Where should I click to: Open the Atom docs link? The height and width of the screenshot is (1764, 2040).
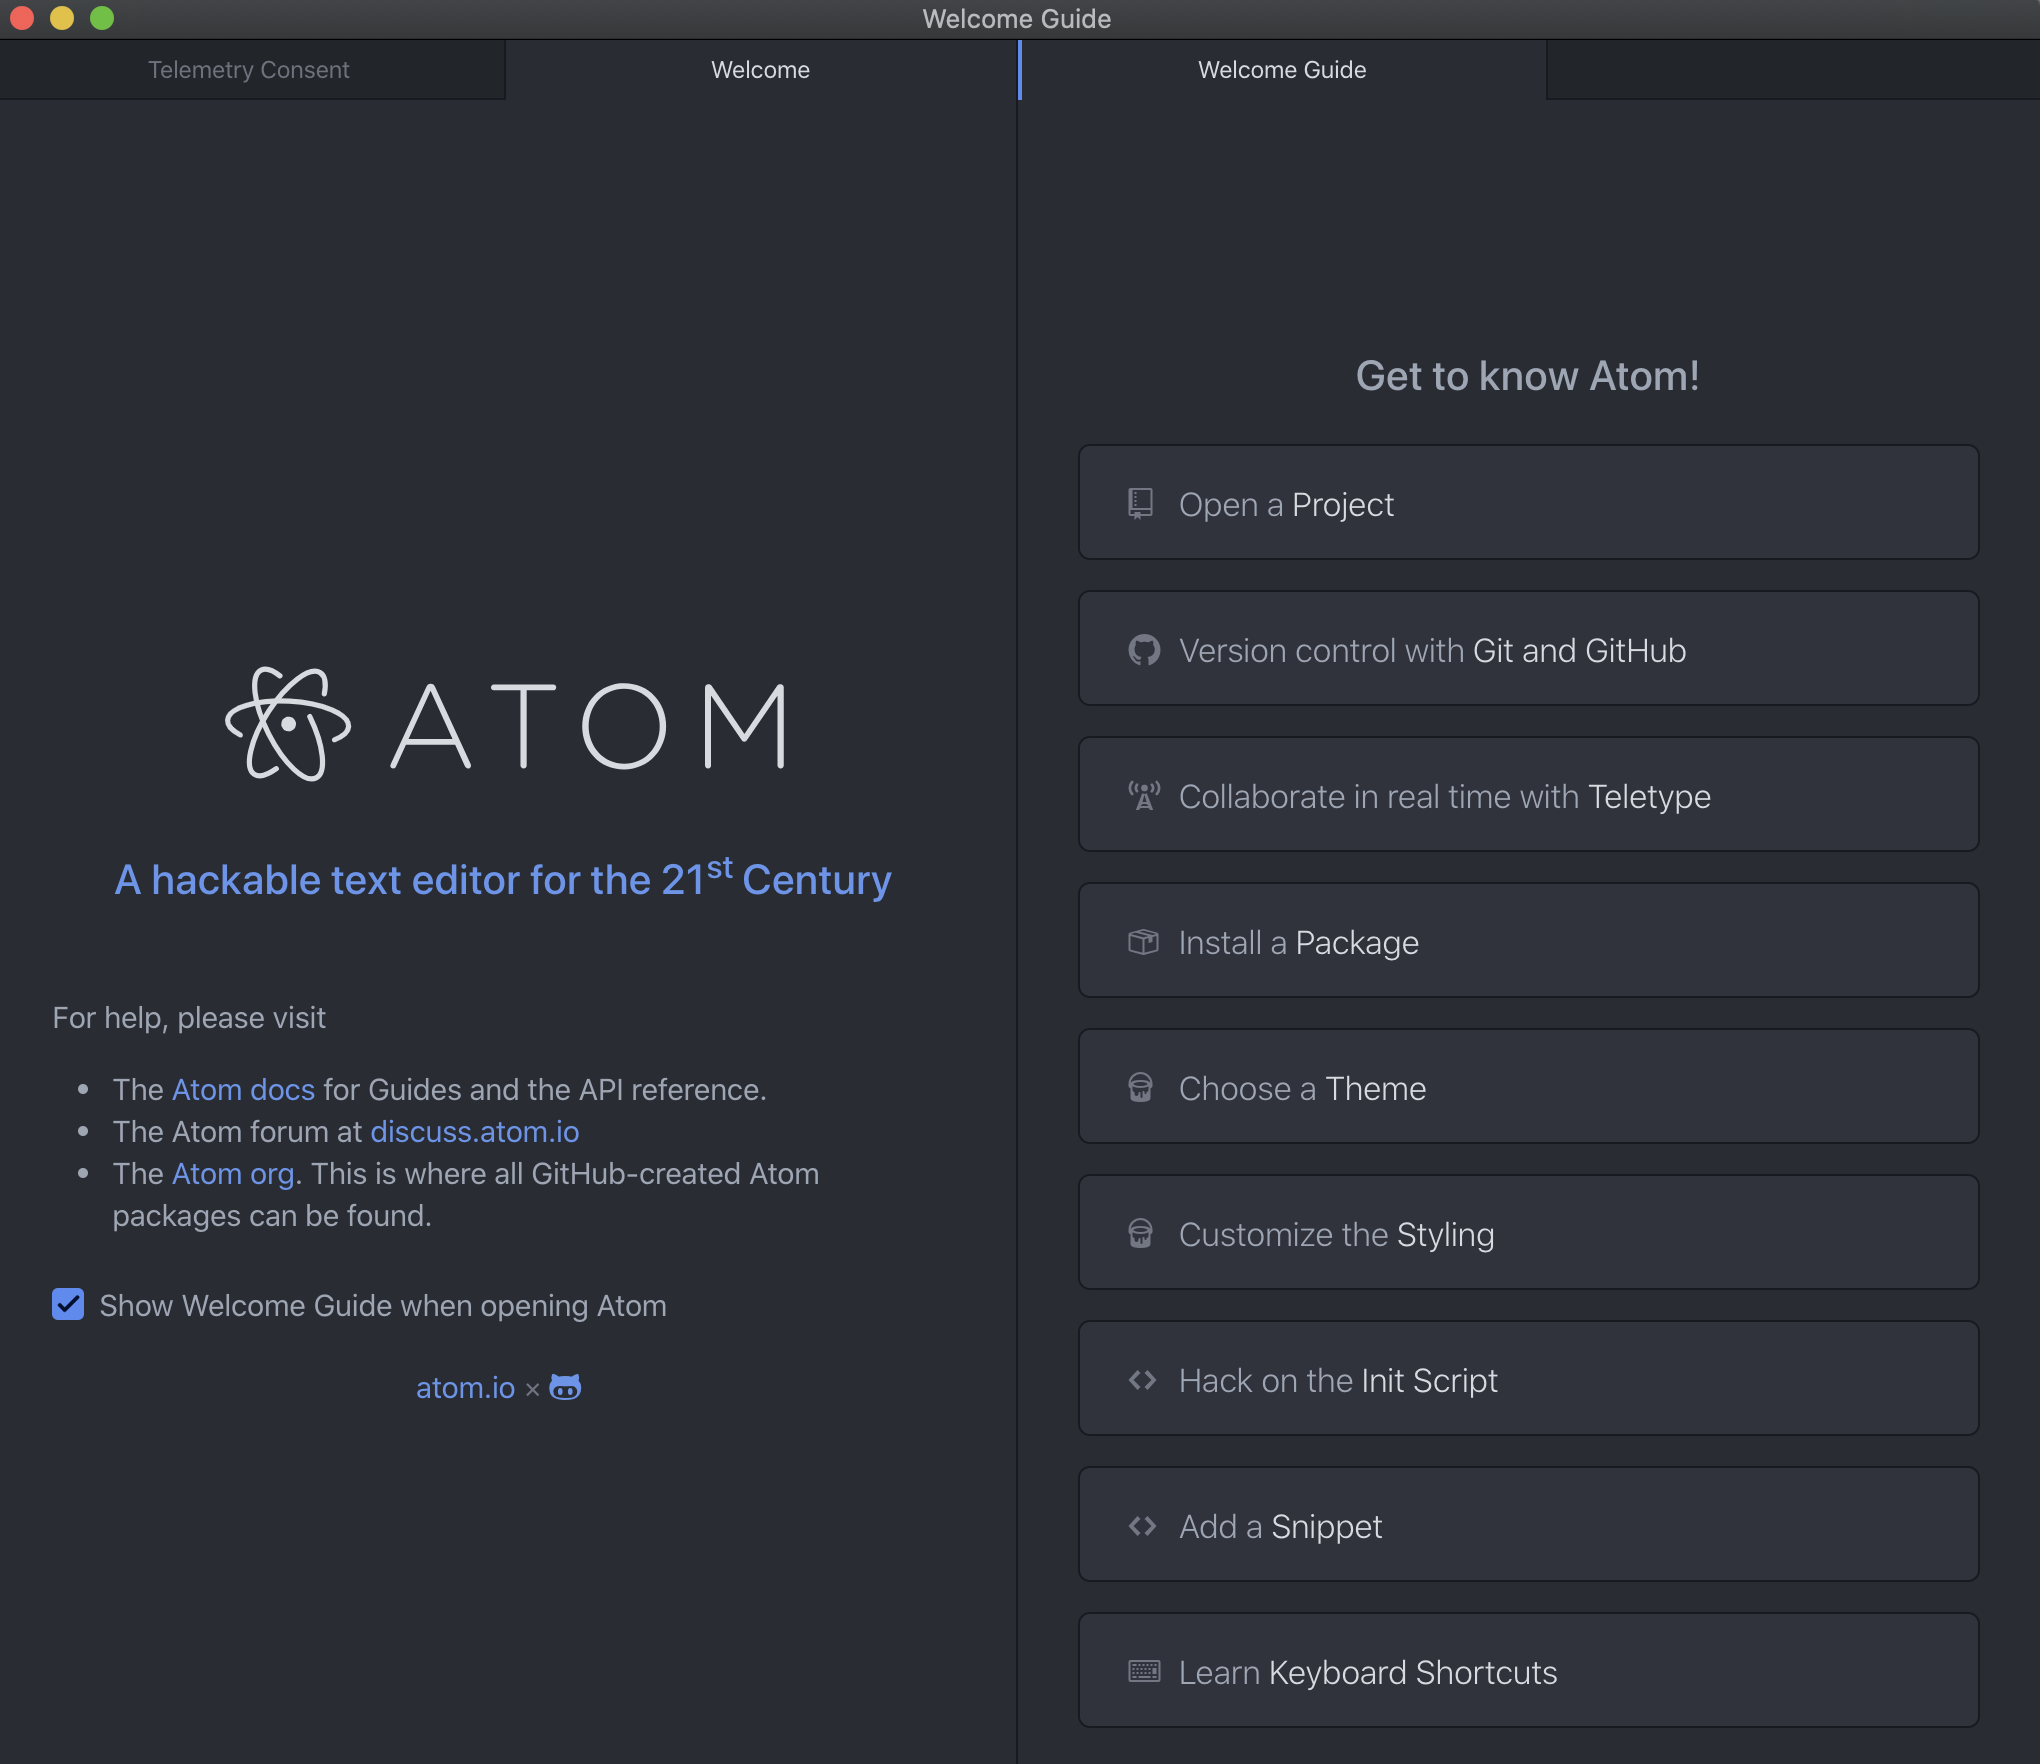click(x=243, y=1089)
